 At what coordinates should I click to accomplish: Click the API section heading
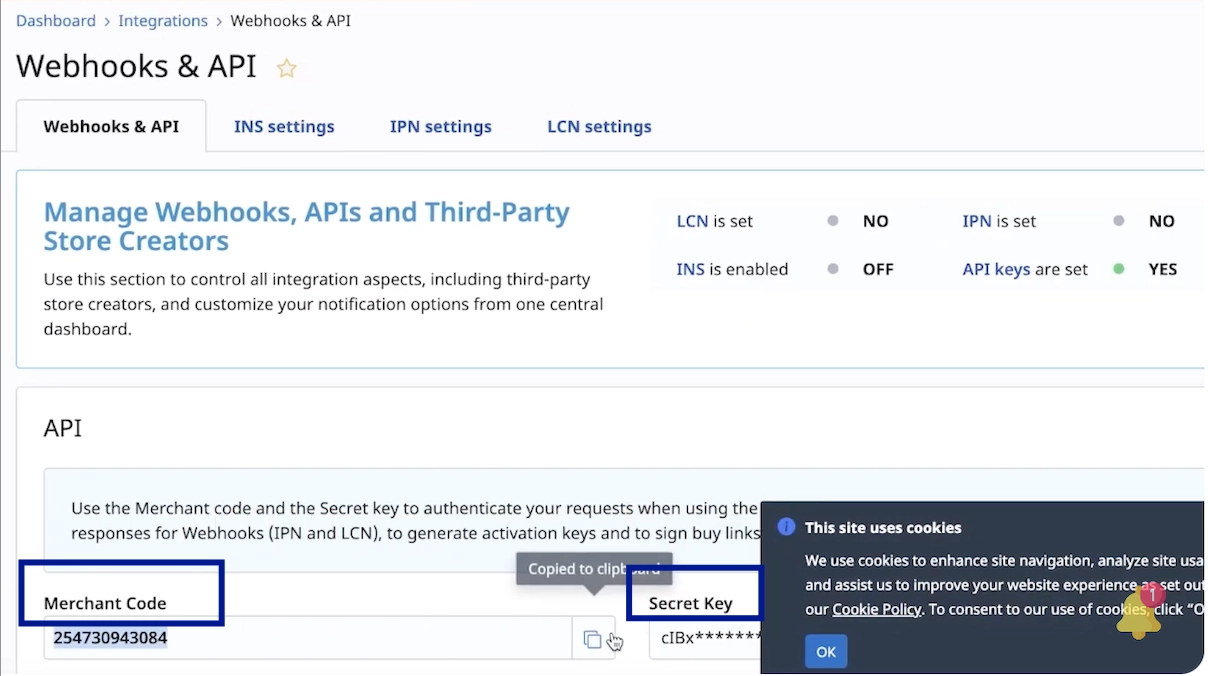(63, 428)
